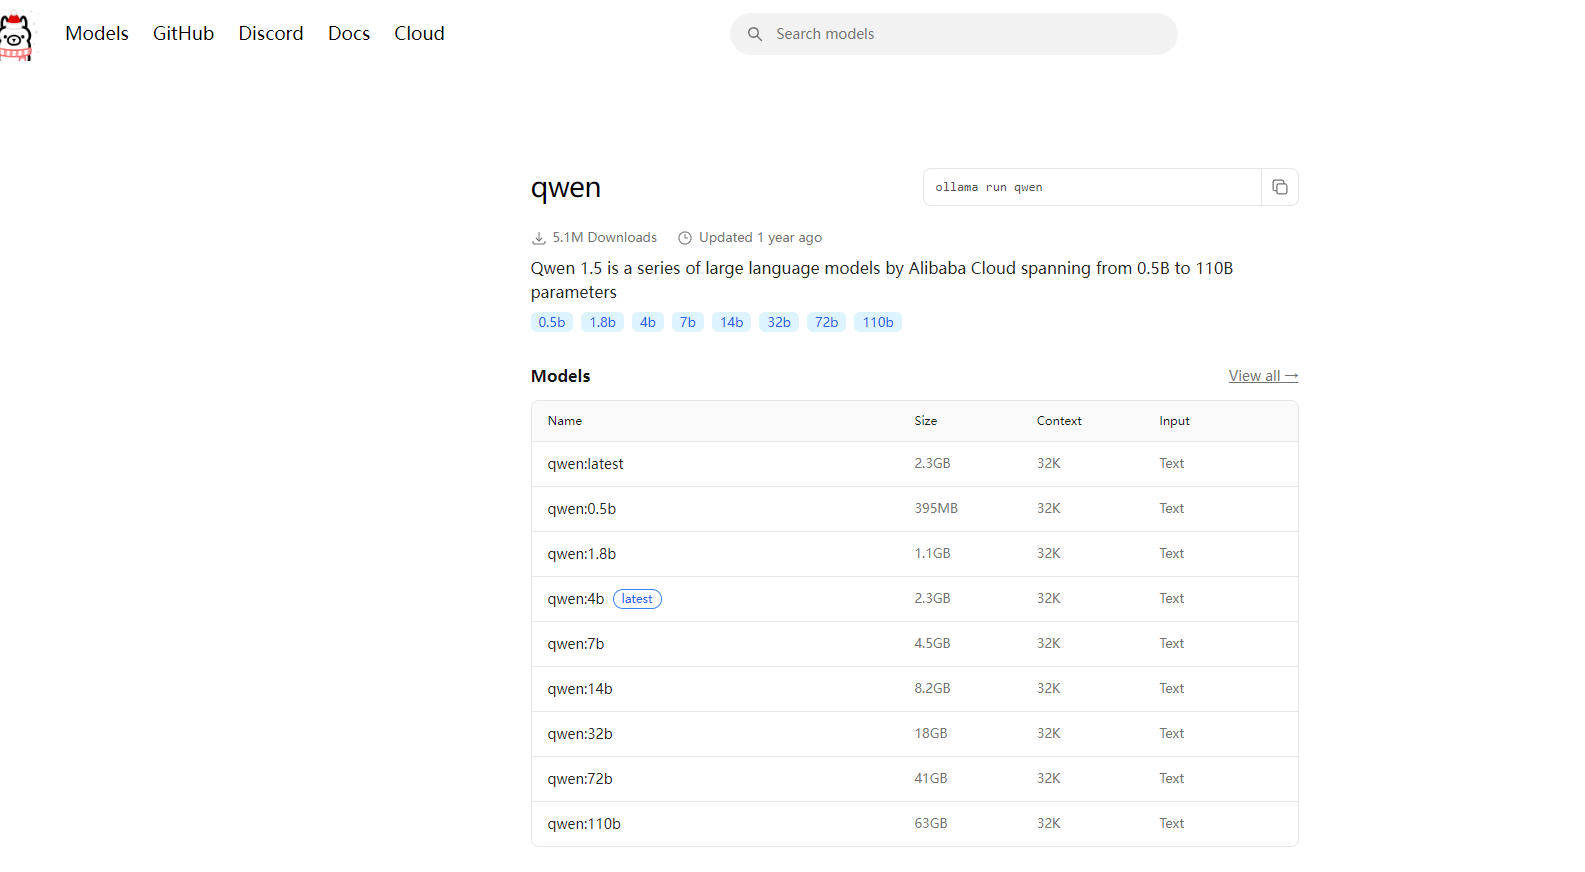The image size is (1585, 872).
Task: Click the download icon beside 5.1M Downloads
Action: click(x=539, y=238)
